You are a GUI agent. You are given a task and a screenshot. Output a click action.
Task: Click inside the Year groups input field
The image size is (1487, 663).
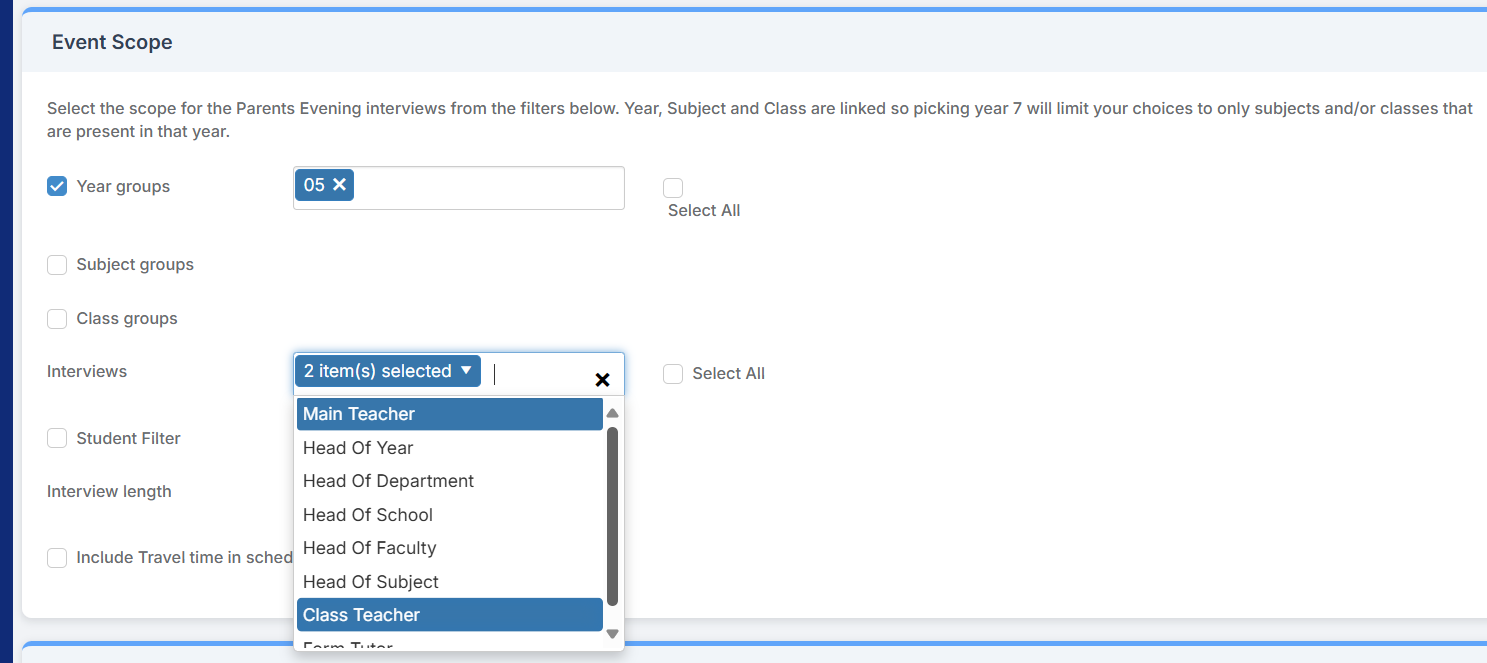click(x=488, y=187)
